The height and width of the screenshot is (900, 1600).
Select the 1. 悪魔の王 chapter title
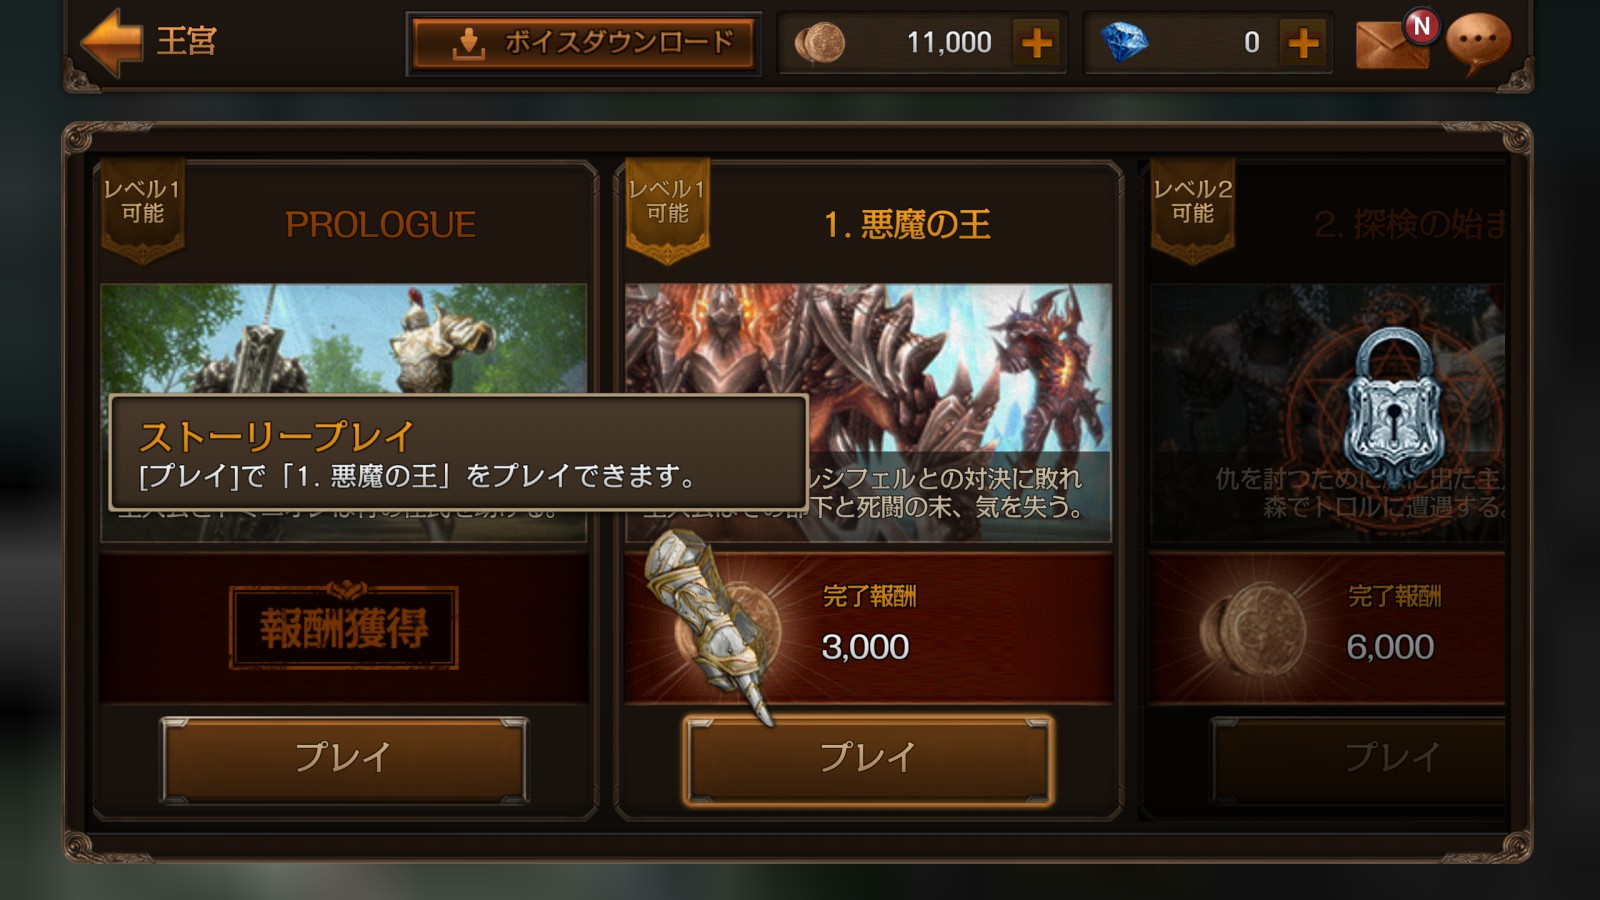[906, 225]
